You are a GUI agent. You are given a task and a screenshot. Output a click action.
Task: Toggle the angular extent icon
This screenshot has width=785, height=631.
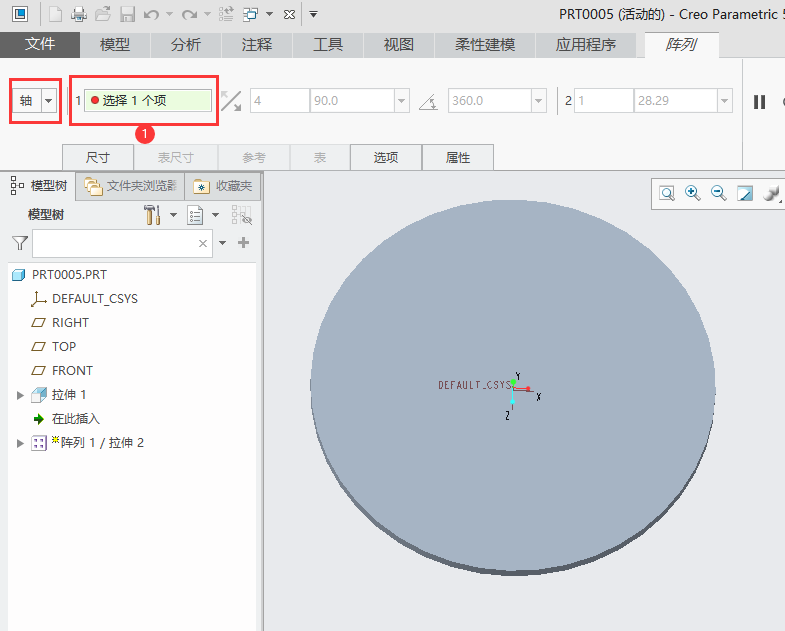click(x=429, y=102)
